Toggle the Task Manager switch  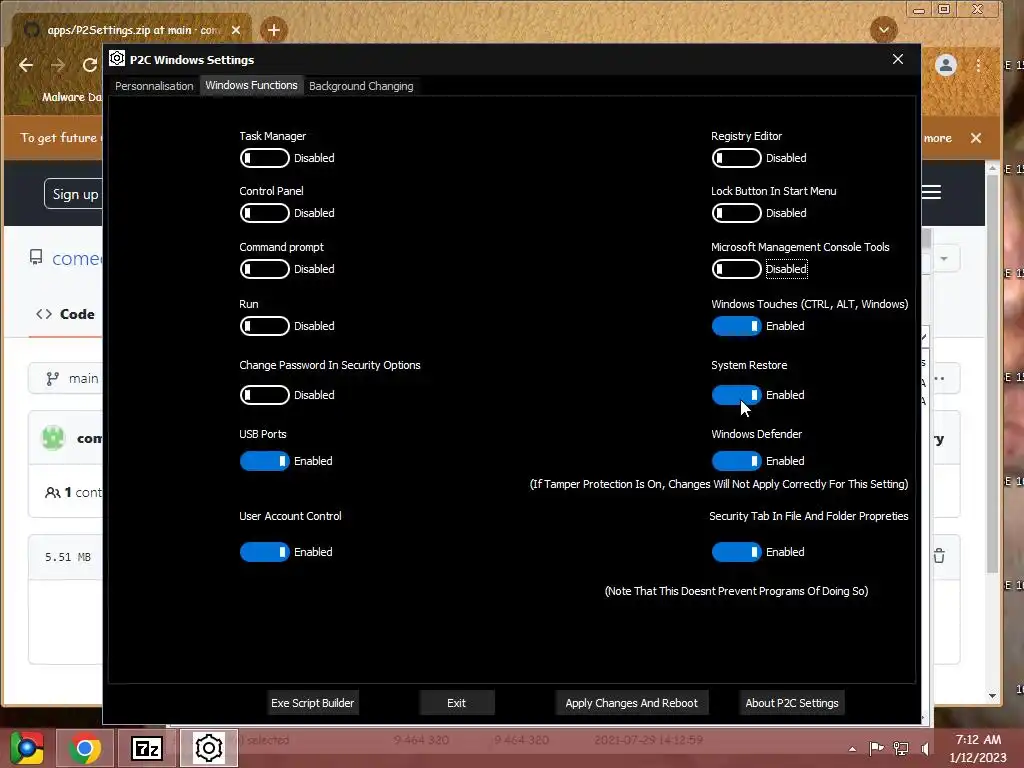point(264,158)
